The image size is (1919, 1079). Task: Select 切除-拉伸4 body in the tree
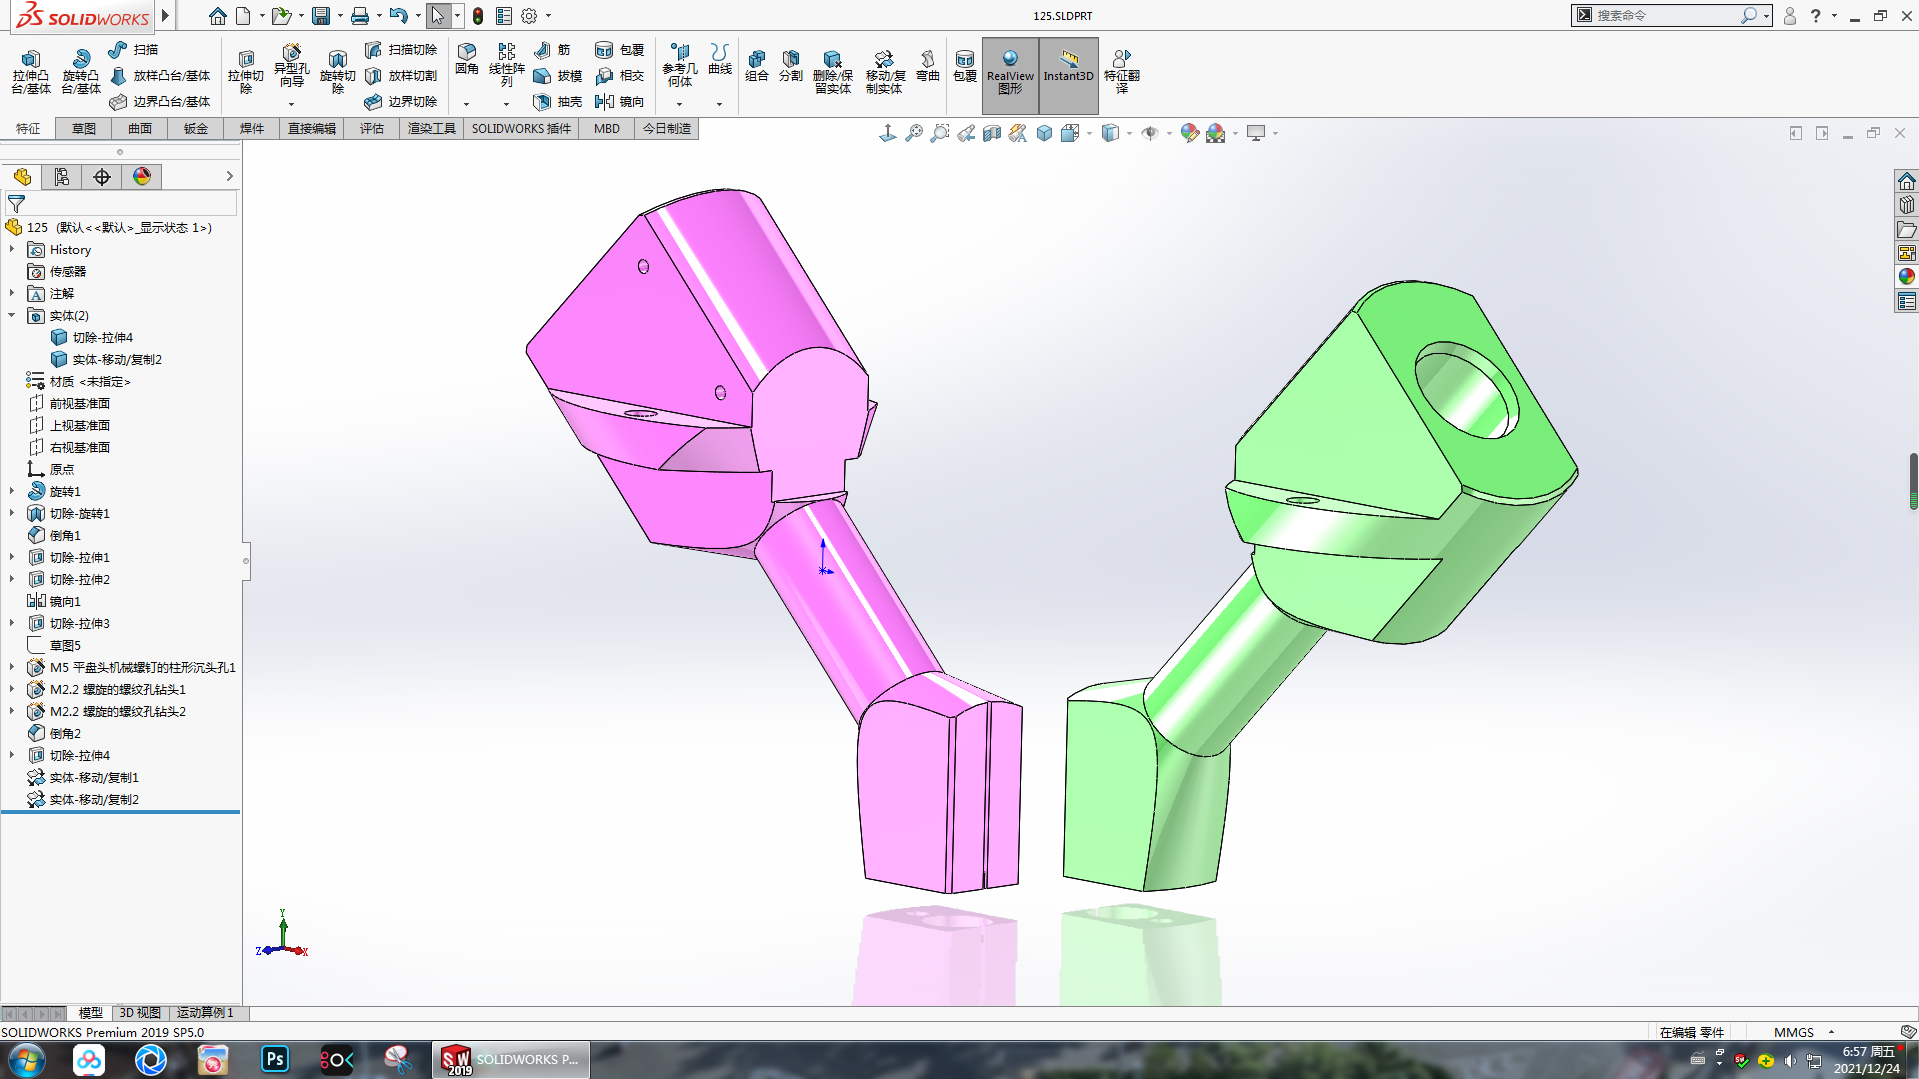tap(92, 337)
